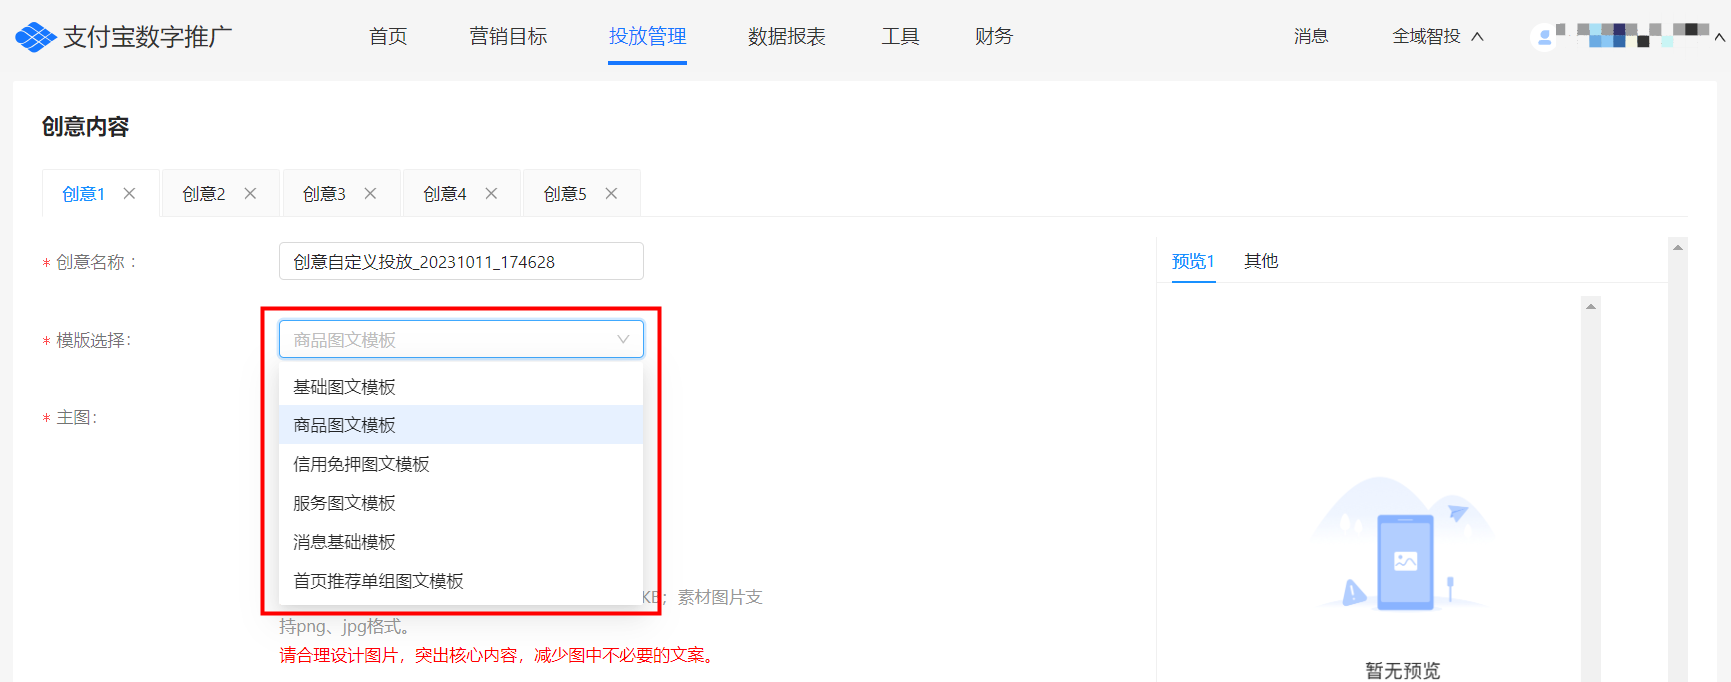Pick 首页推荐单组图文模板 from the list

tap(378, 581)
